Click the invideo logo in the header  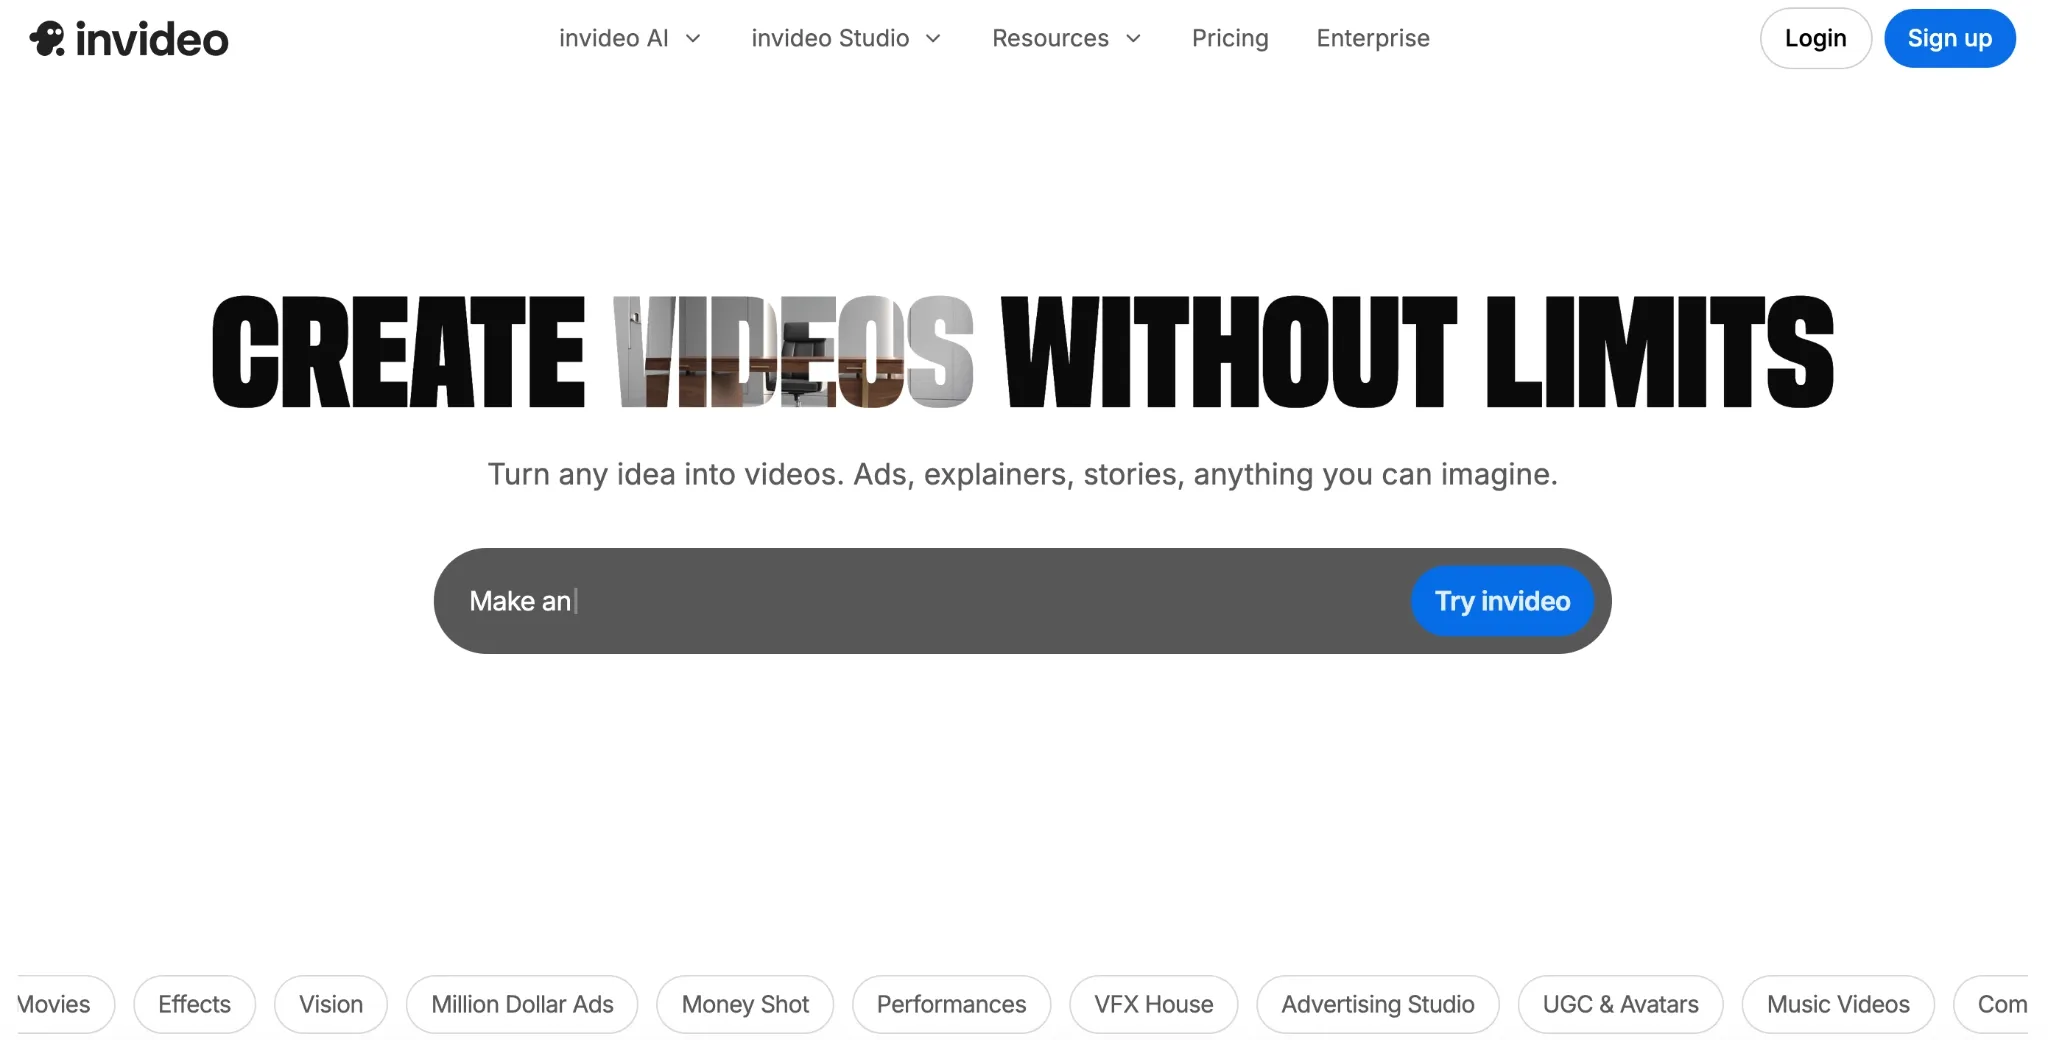[129, 39]
